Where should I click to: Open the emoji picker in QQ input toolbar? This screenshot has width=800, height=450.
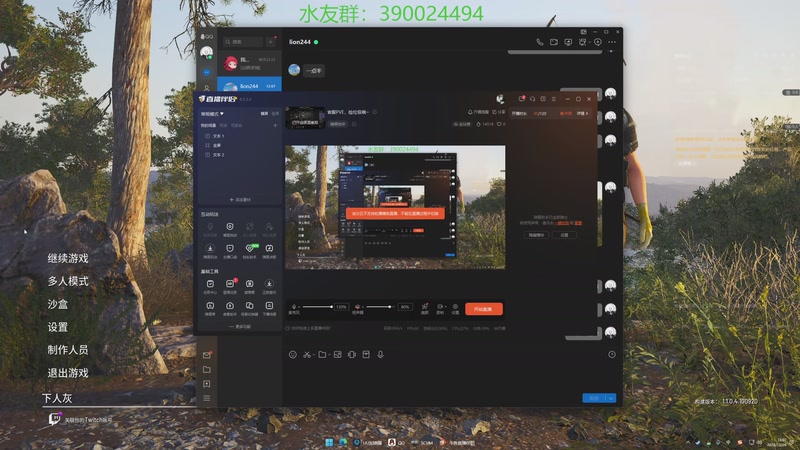coord(293,355)
